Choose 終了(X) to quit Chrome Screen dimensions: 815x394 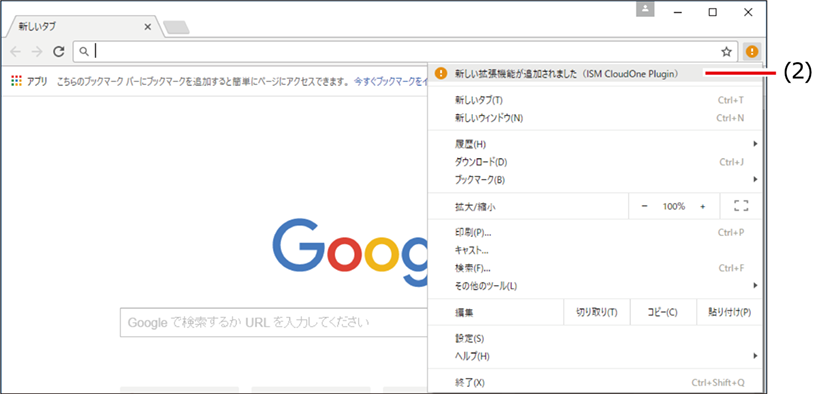click(x=595, y=383)
